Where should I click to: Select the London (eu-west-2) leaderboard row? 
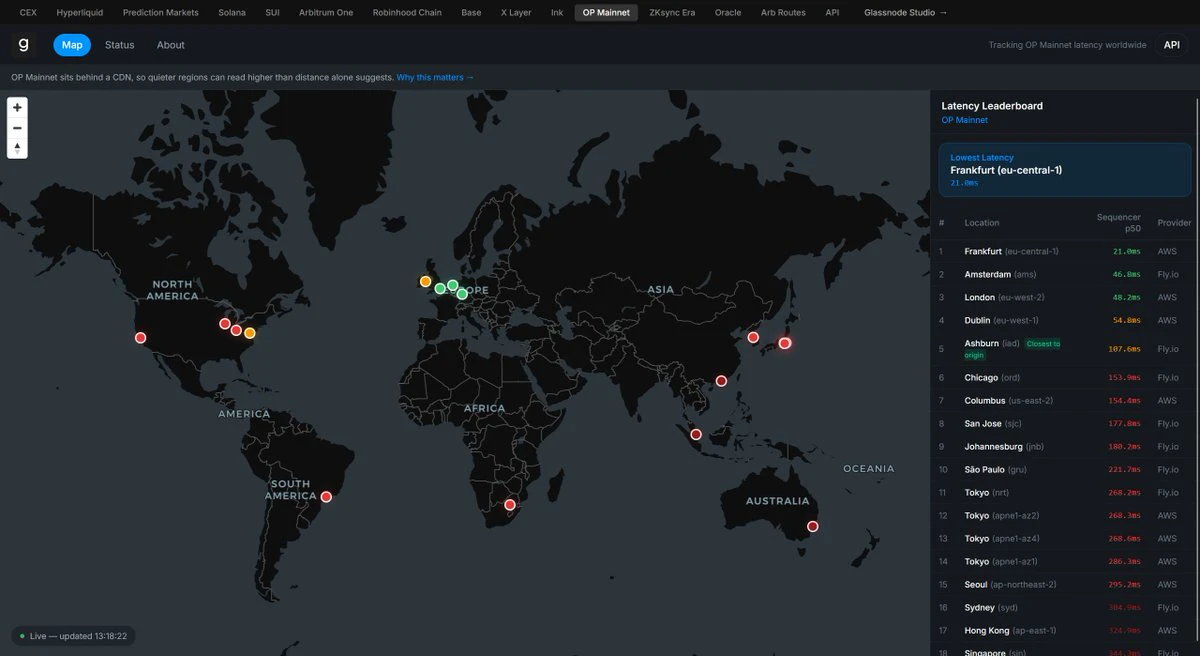click(1064, 297)
